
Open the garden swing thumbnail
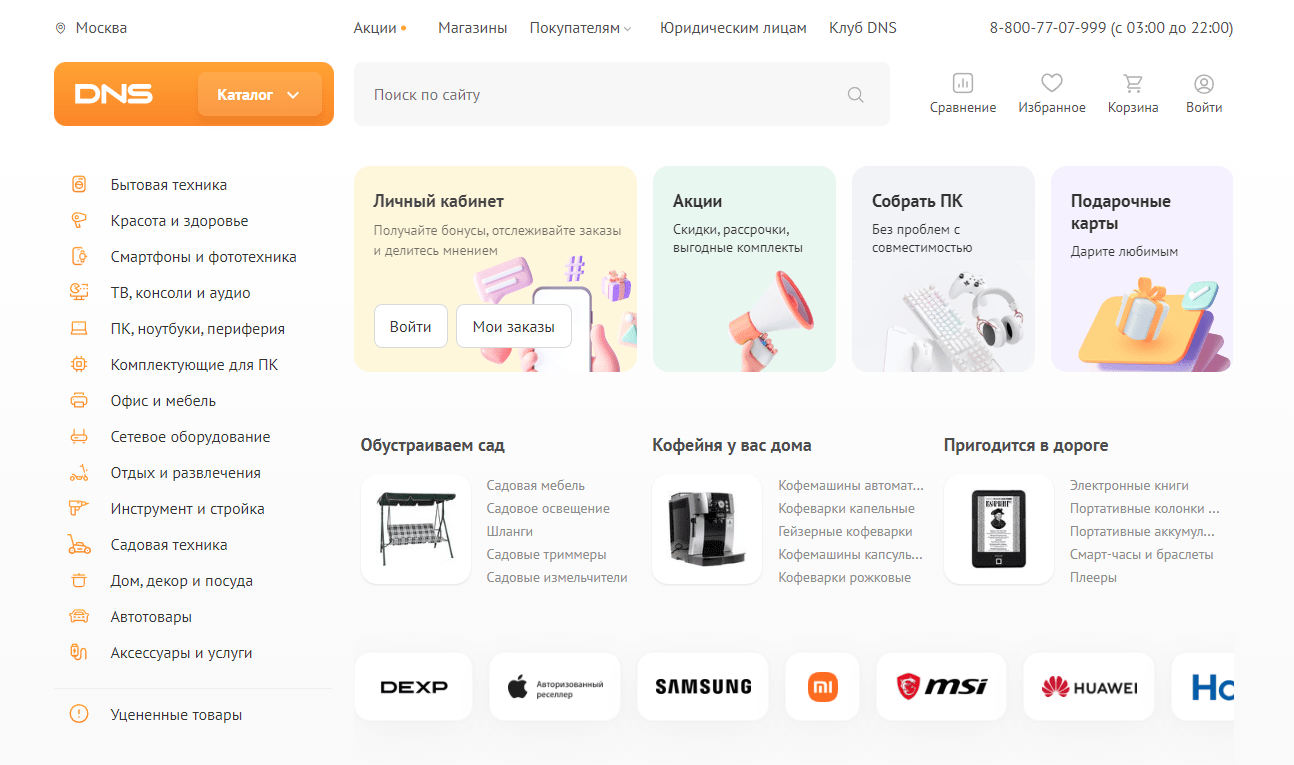click(x=416, y=530)
